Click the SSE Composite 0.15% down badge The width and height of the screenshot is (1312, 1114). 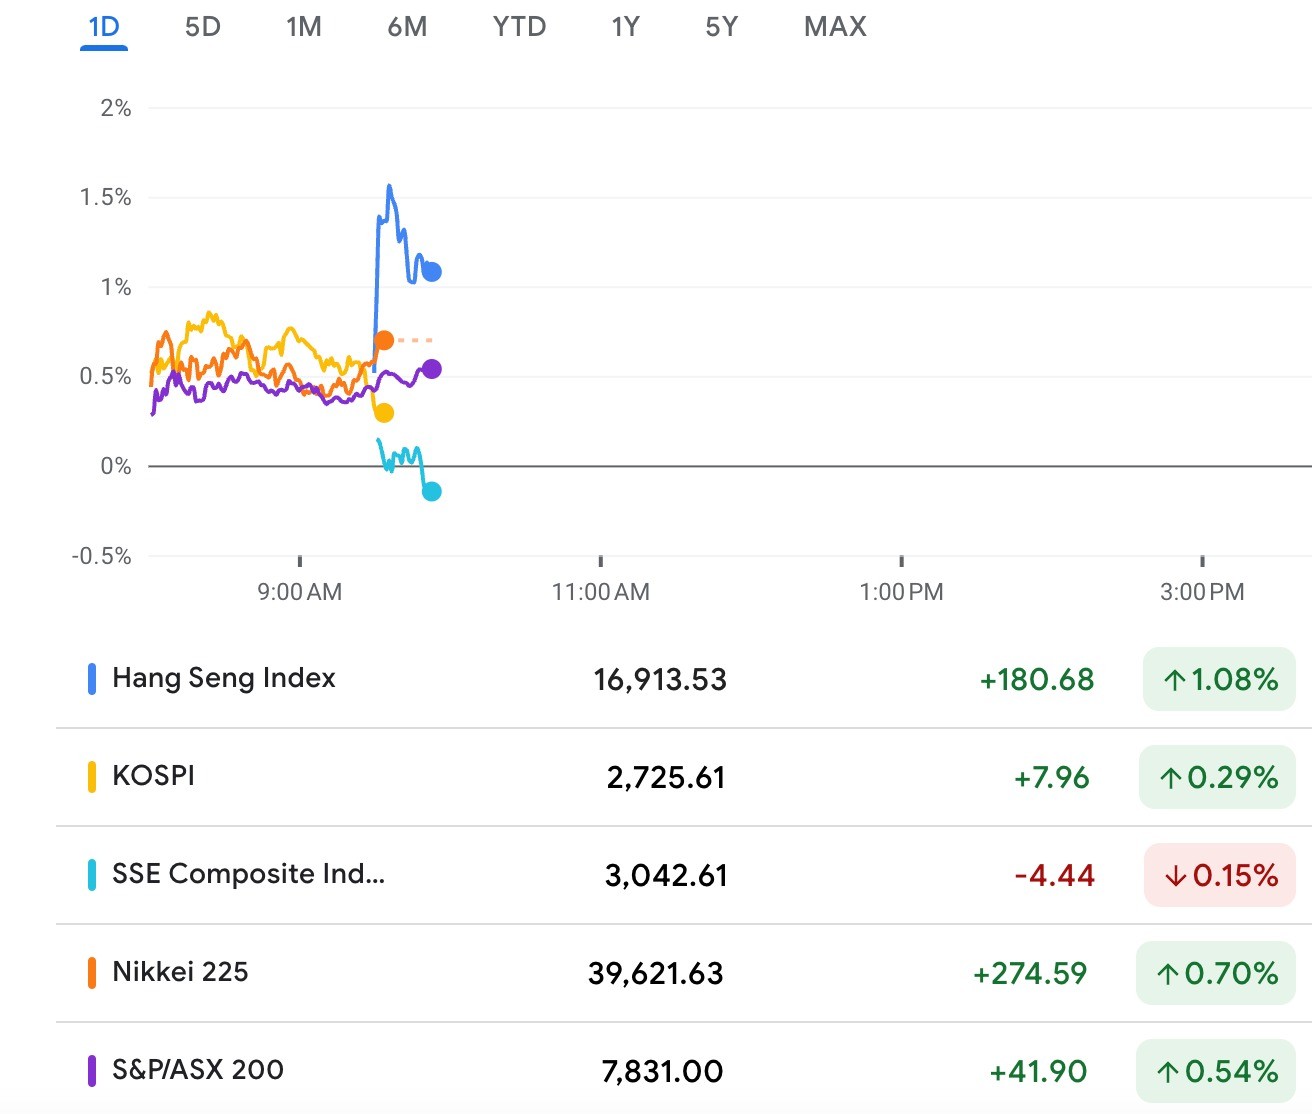point(1220,875)
